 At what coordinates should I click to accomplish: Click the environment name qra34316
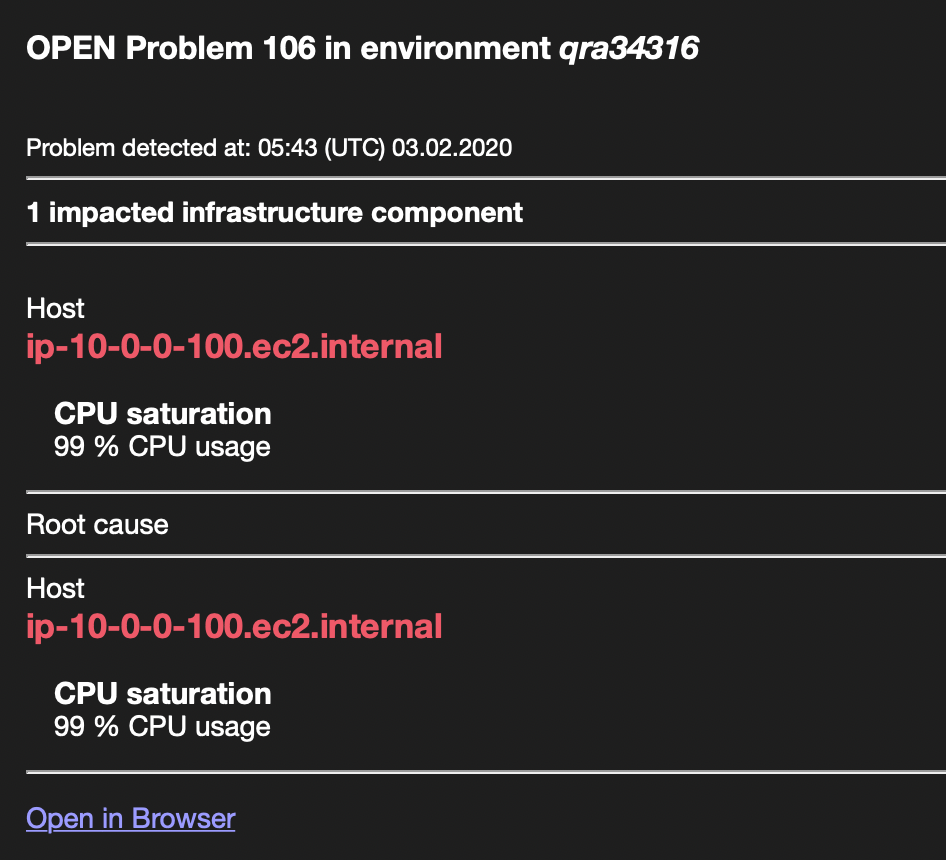(629, 48)
